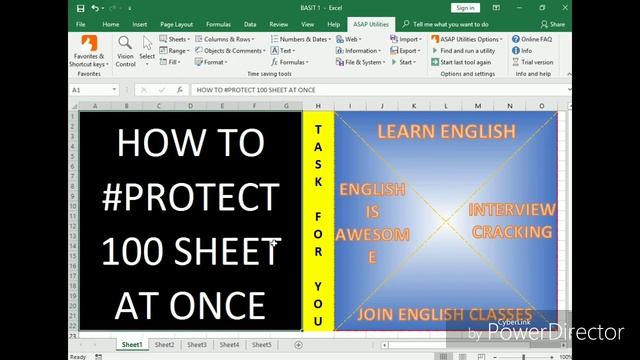Switch to the View ribbon tab

(307, 24)
